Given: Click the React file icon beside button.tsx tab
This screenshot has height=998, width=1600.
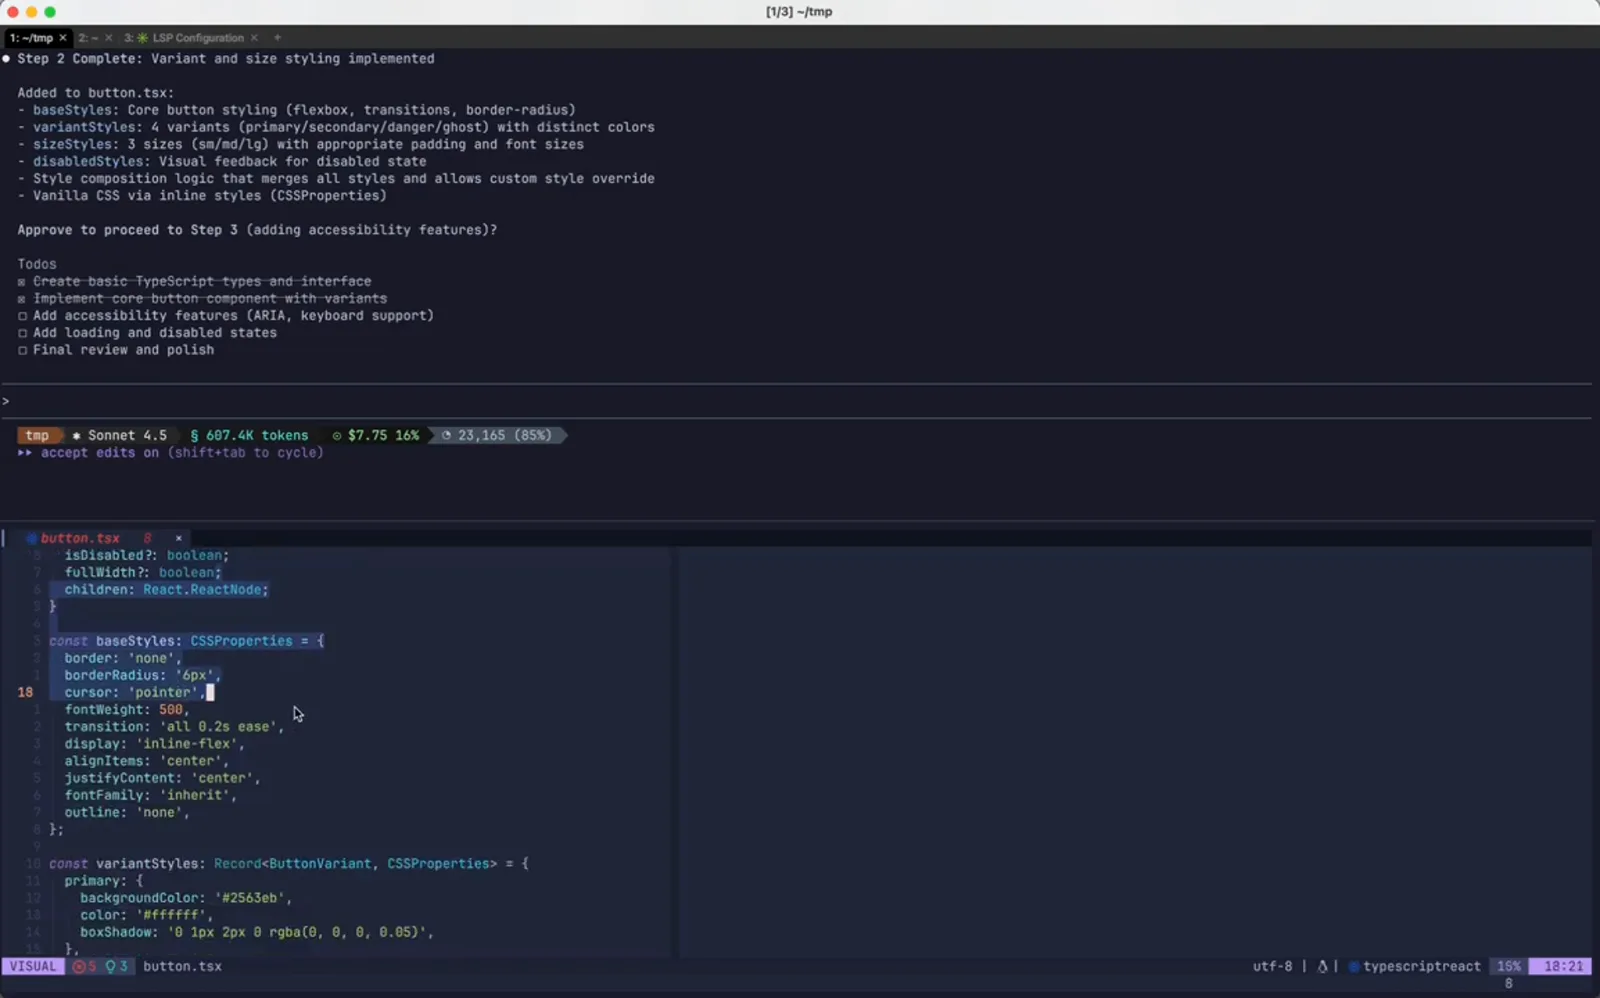Looking at the screenshot, I should [x=31, y=538].
